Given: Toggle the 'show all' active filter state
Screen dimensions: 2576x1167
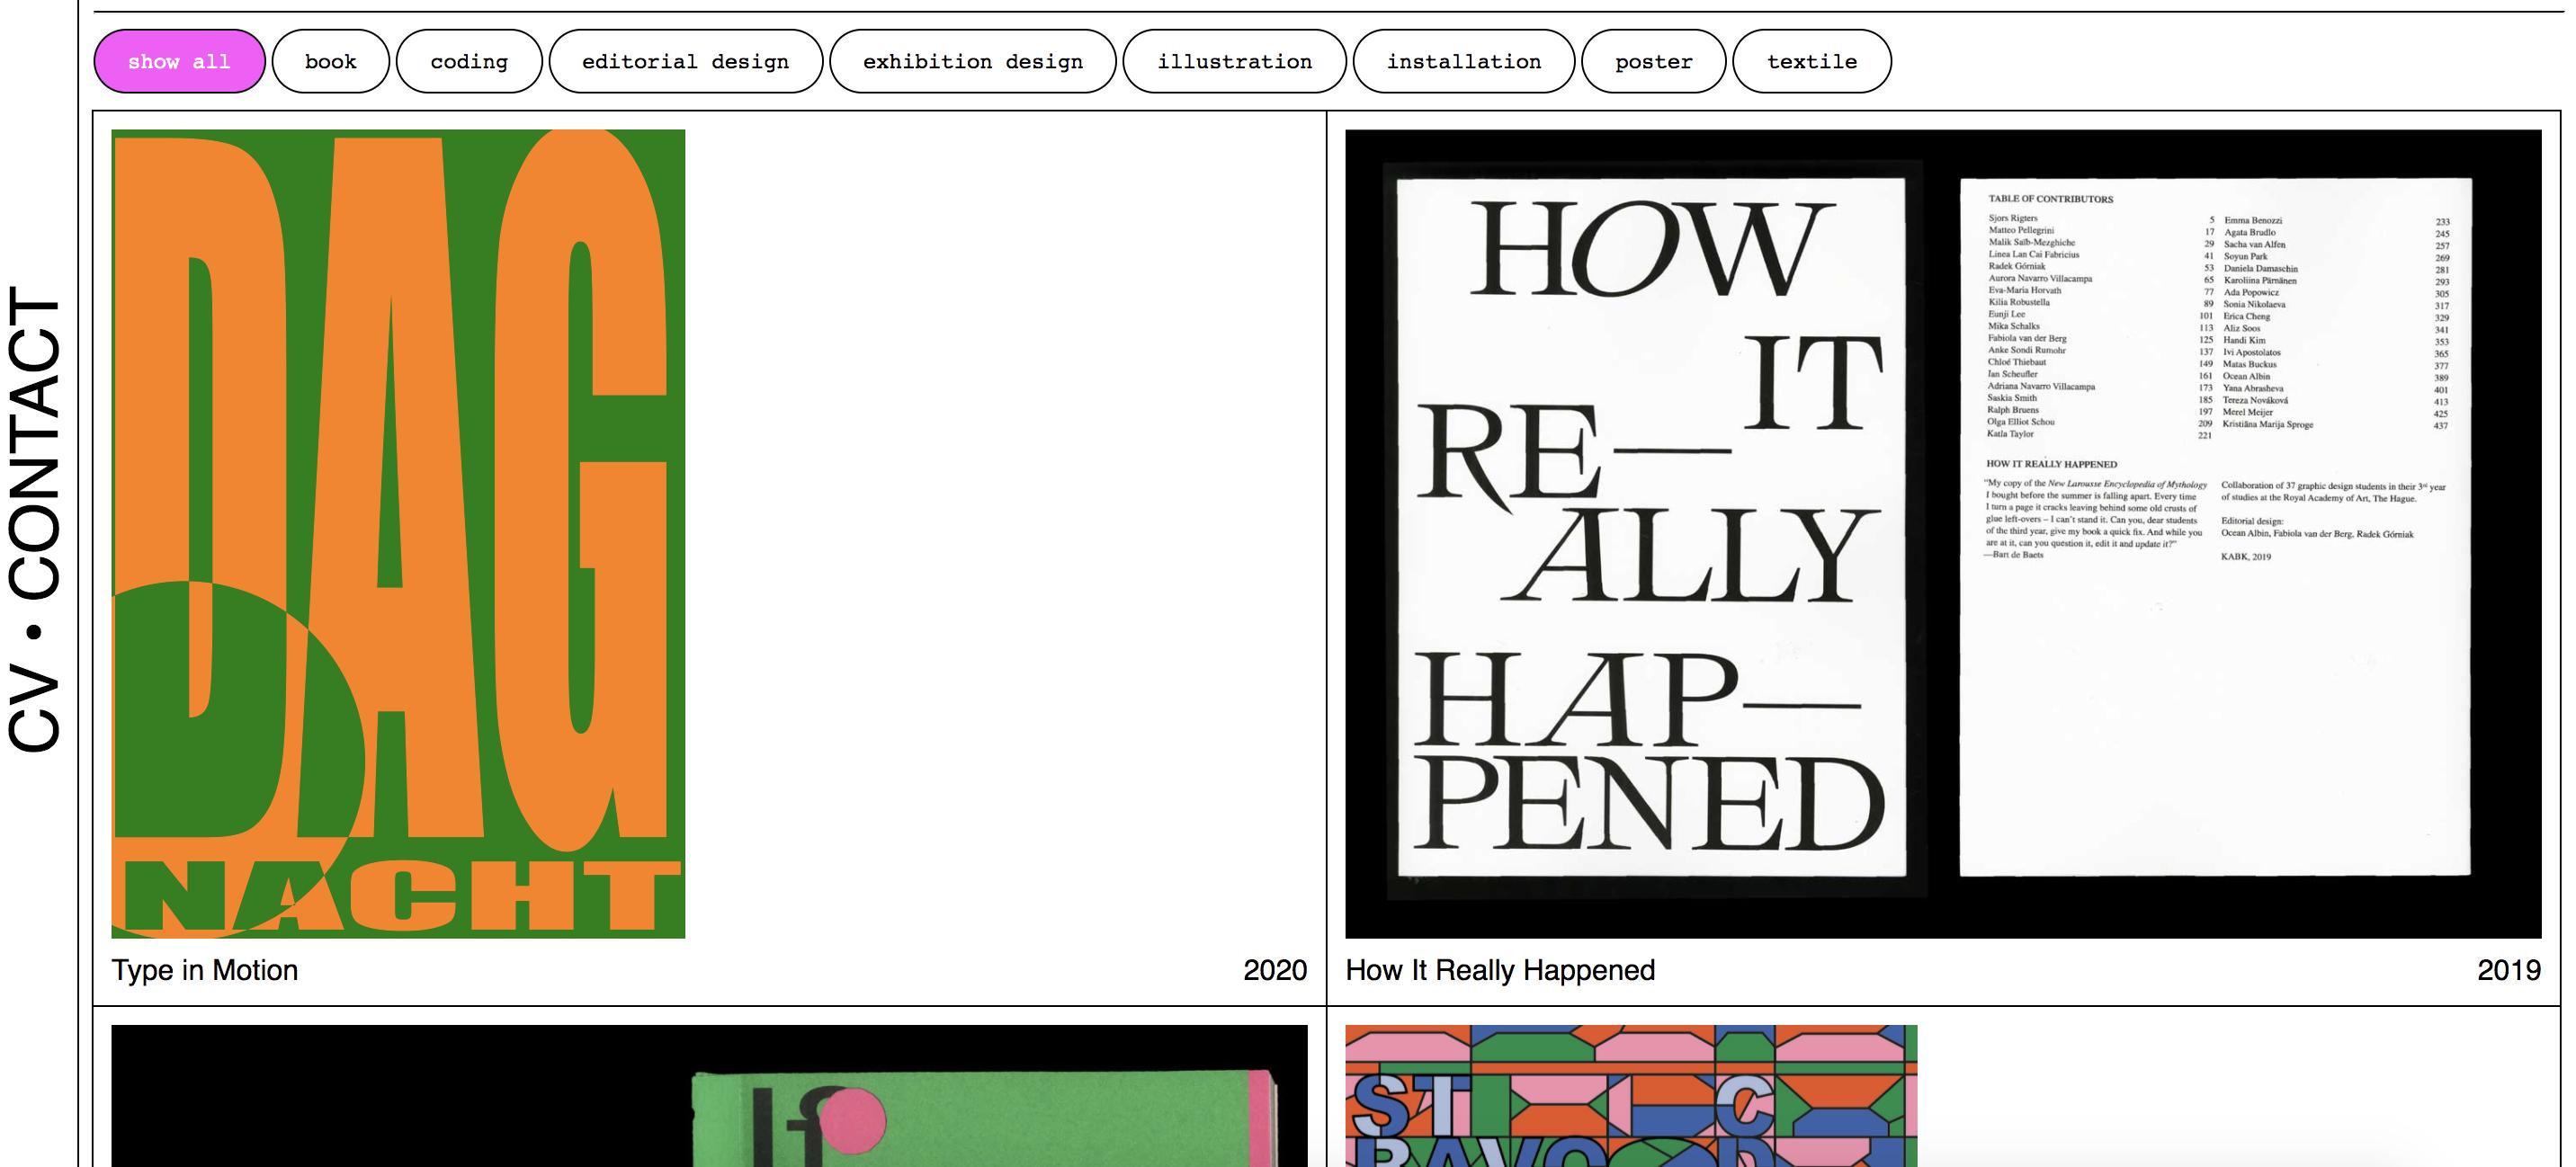Looking at the screenshot, I should coord(179,61).
